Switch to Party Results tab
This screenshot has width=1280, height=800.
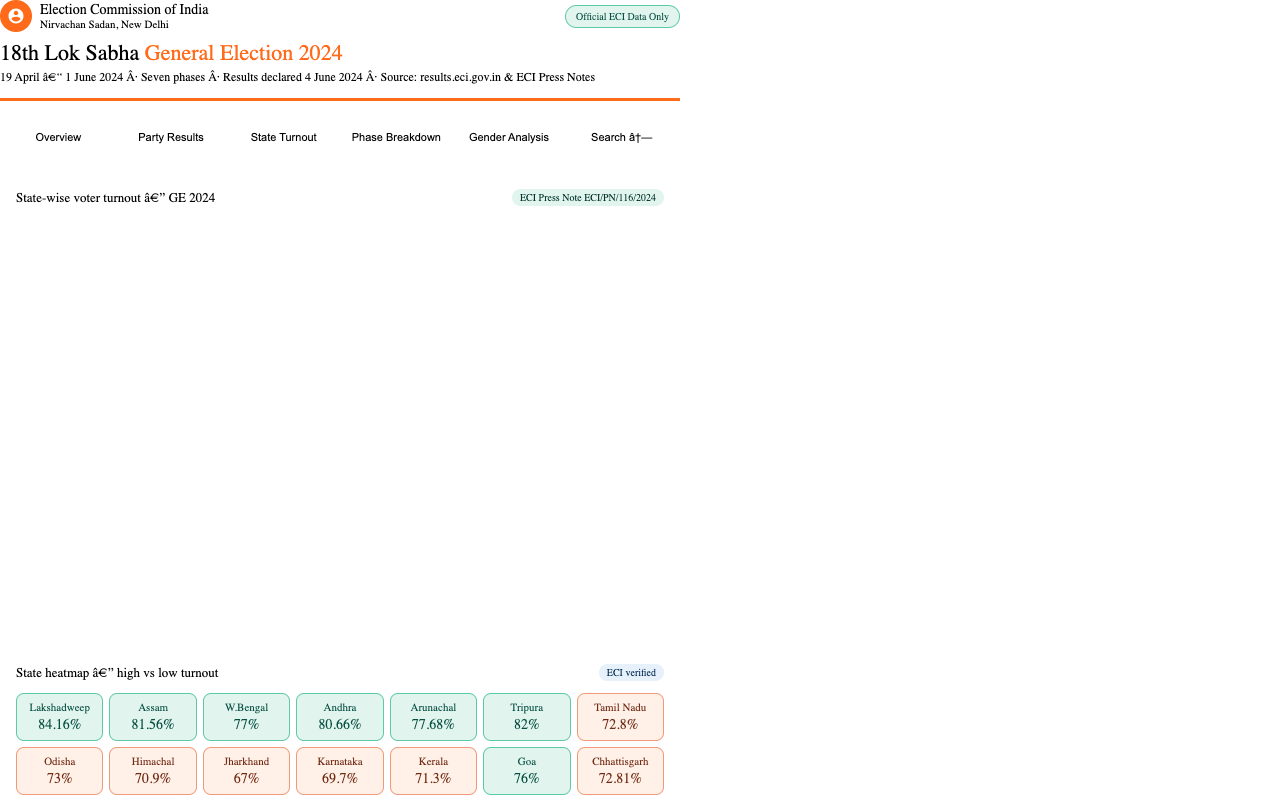[x=171, y=137]
